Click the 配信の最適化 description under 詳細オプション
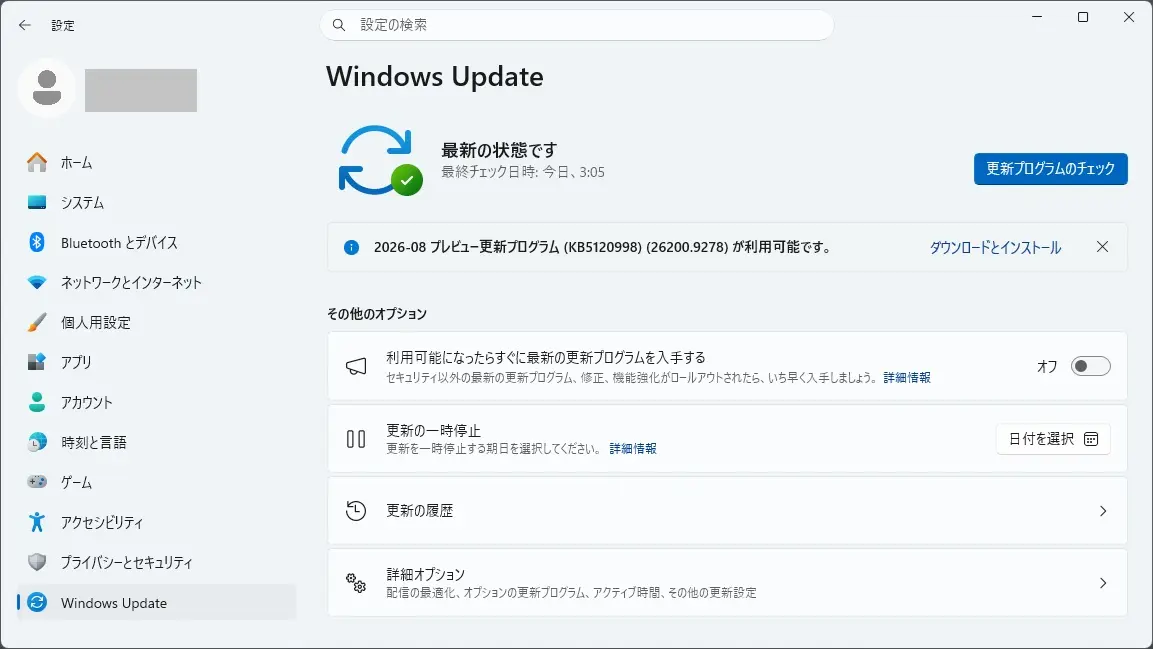This screenshot has width=1153, height=649. (571, 593)
